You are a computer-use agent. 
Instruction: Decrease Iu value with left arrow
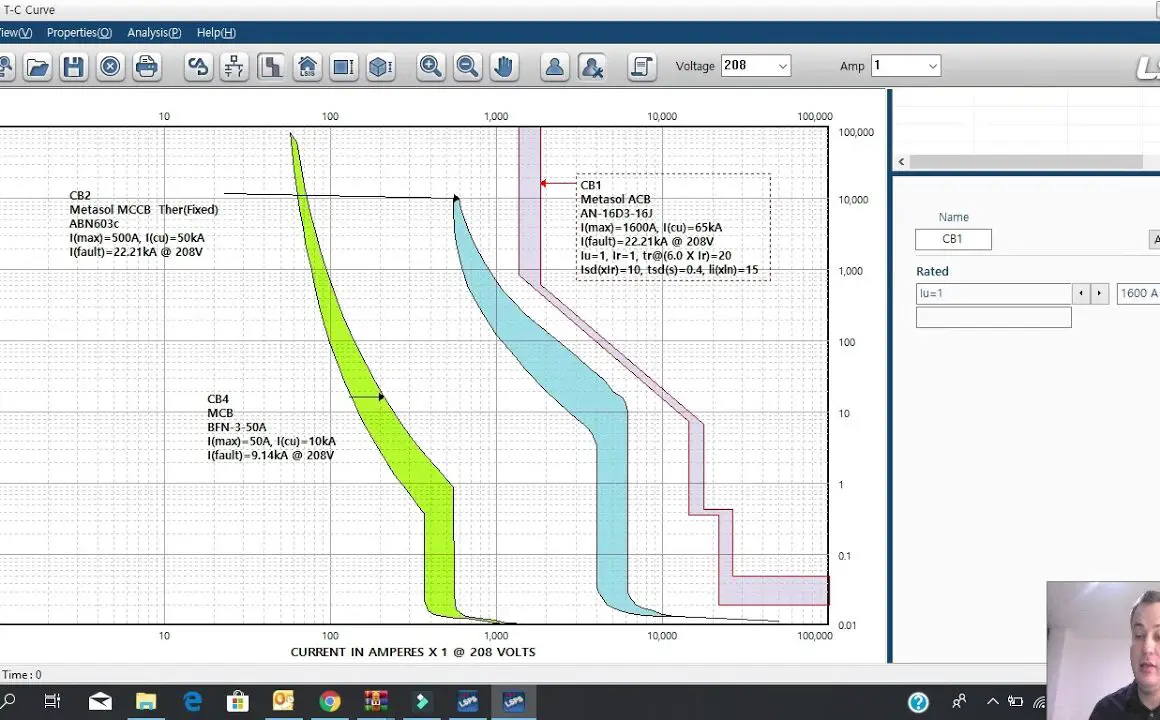(x=1081, y=293)
